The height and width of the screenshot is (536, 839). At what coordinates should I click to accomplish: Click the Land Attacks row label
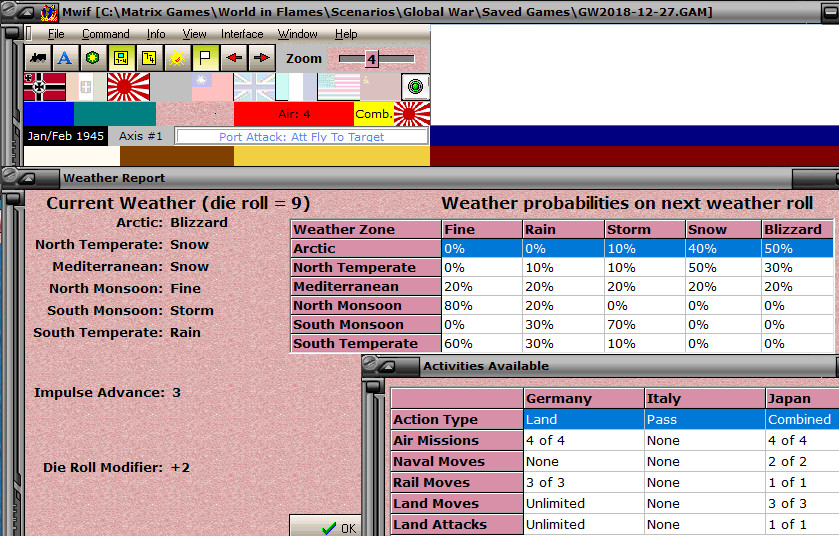(457, 525)
